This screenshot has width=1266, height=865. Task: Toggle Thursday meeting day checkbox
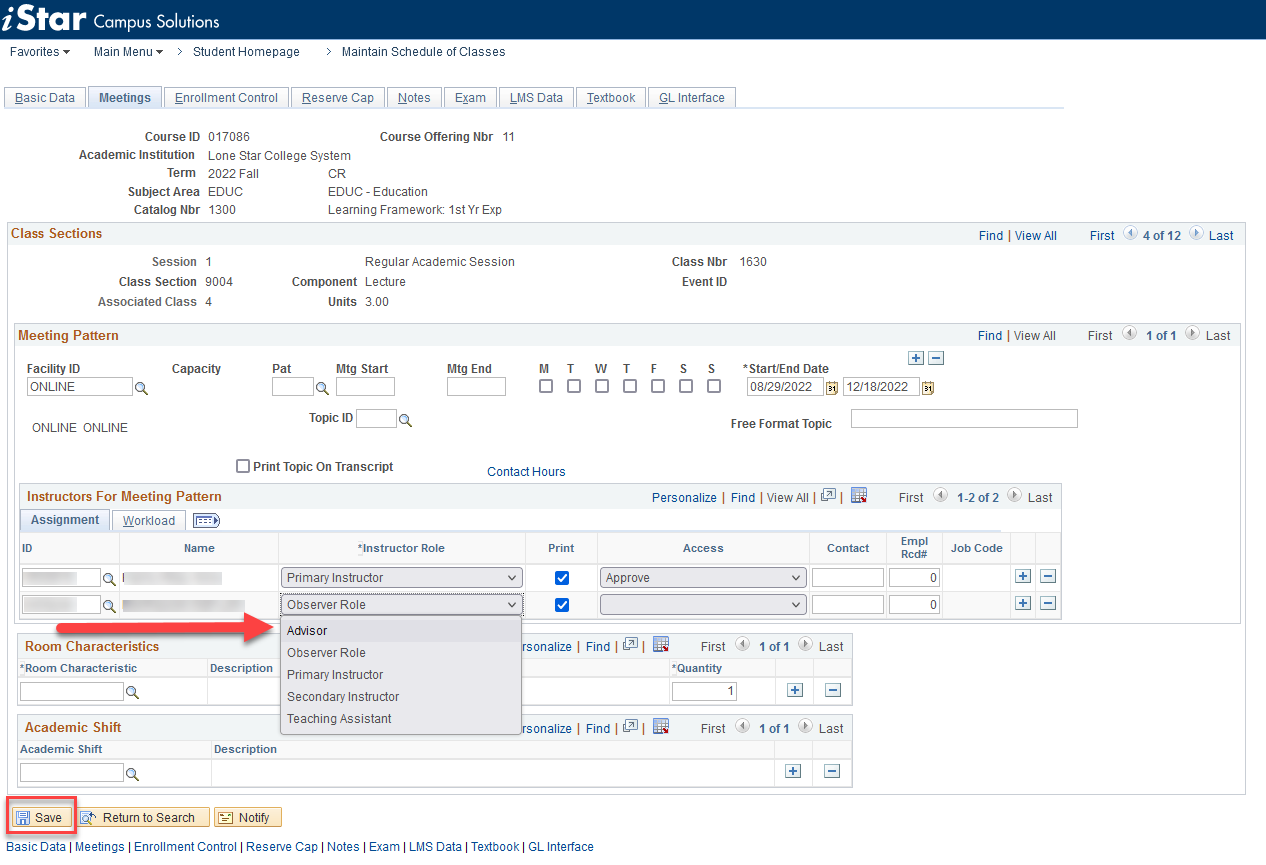pos(629,386)
